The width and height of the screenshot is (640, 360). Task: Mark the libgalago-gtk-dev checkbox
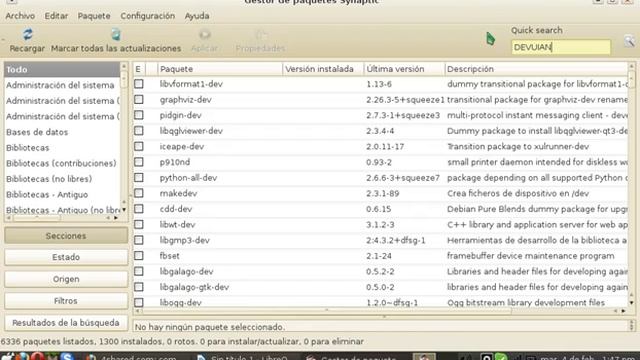pyautogui.click(x=139, y=287)
